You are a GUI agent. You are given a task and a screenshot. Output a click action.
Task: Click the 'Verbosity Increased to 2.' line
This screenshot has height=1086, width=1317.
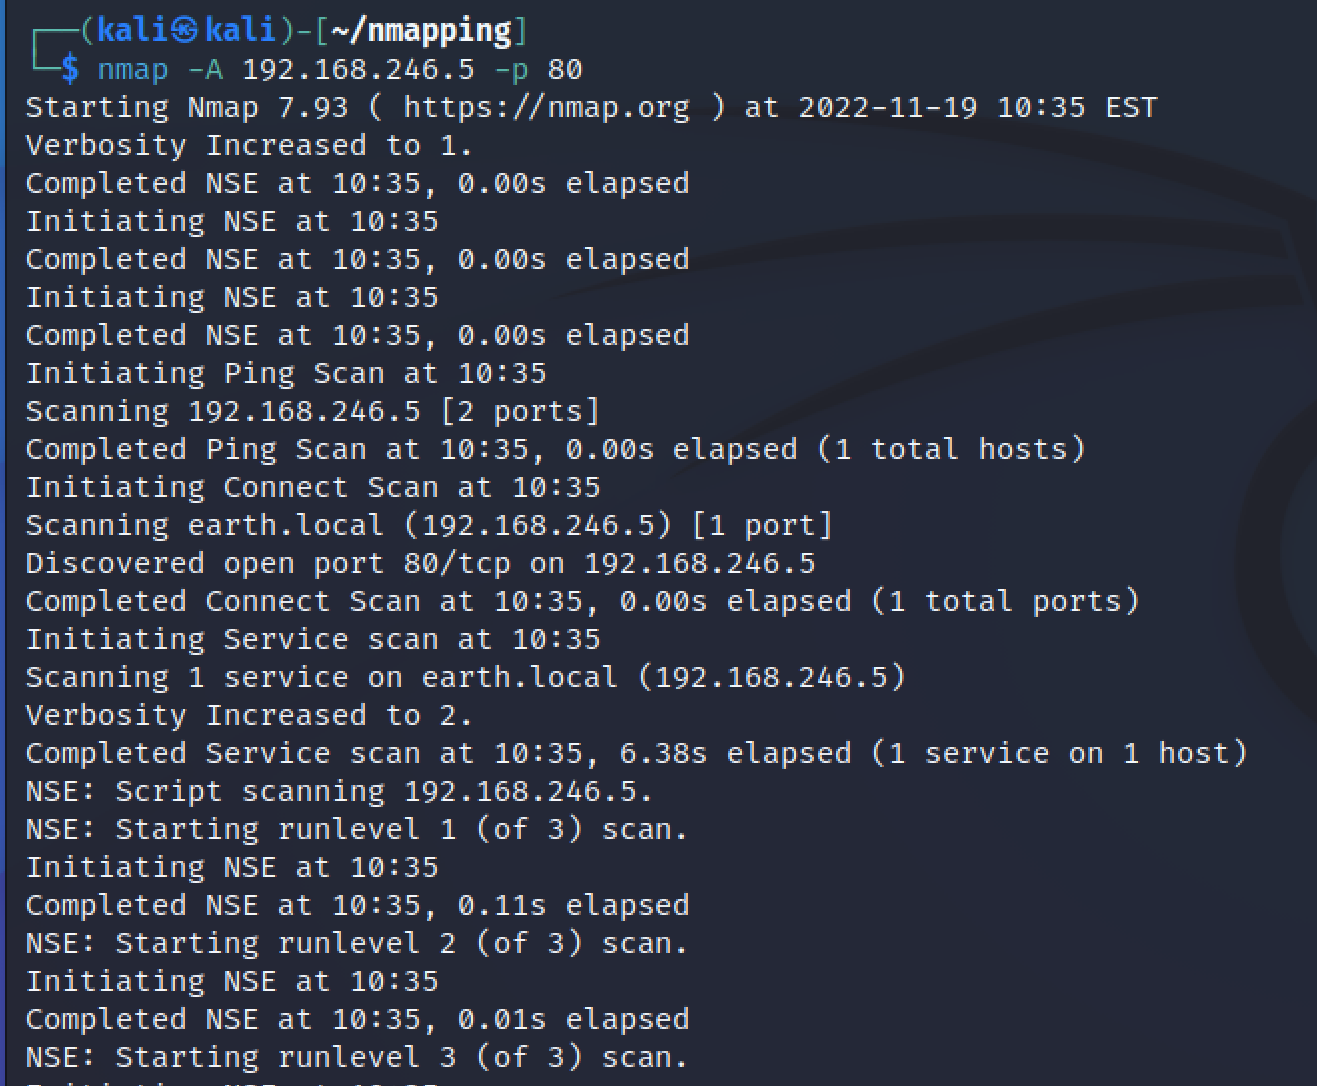248,715
